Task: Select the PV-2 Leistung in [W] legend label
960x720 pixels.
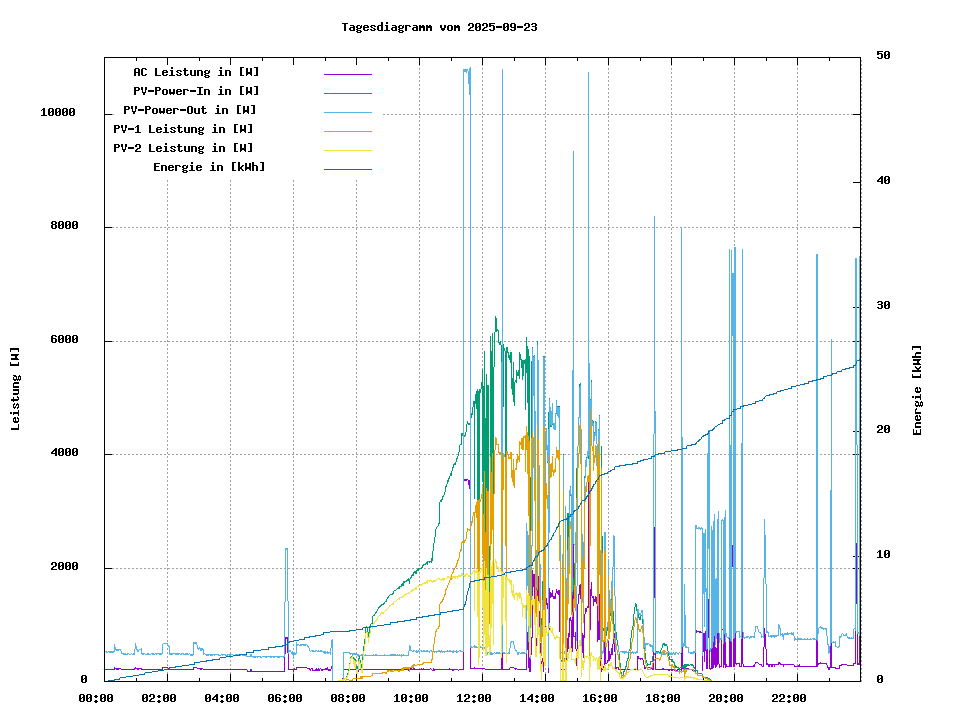Action: click(183, 148)
